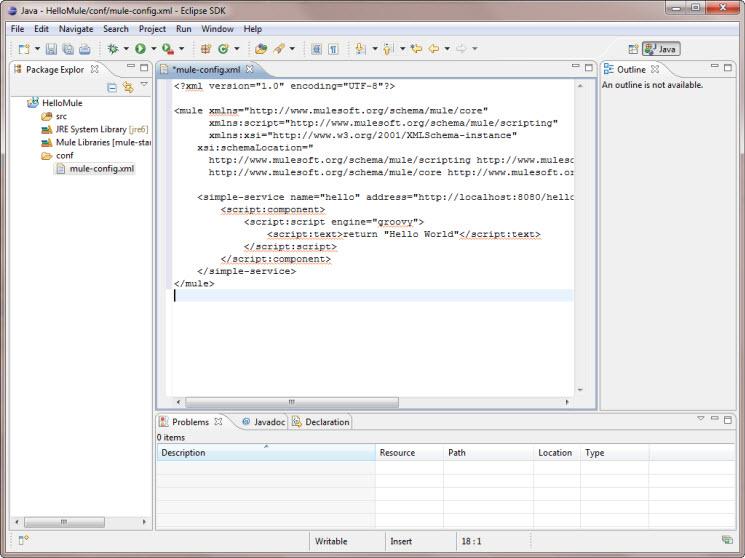
Task: Run the project with green play icon
Action: pos(140,48)
